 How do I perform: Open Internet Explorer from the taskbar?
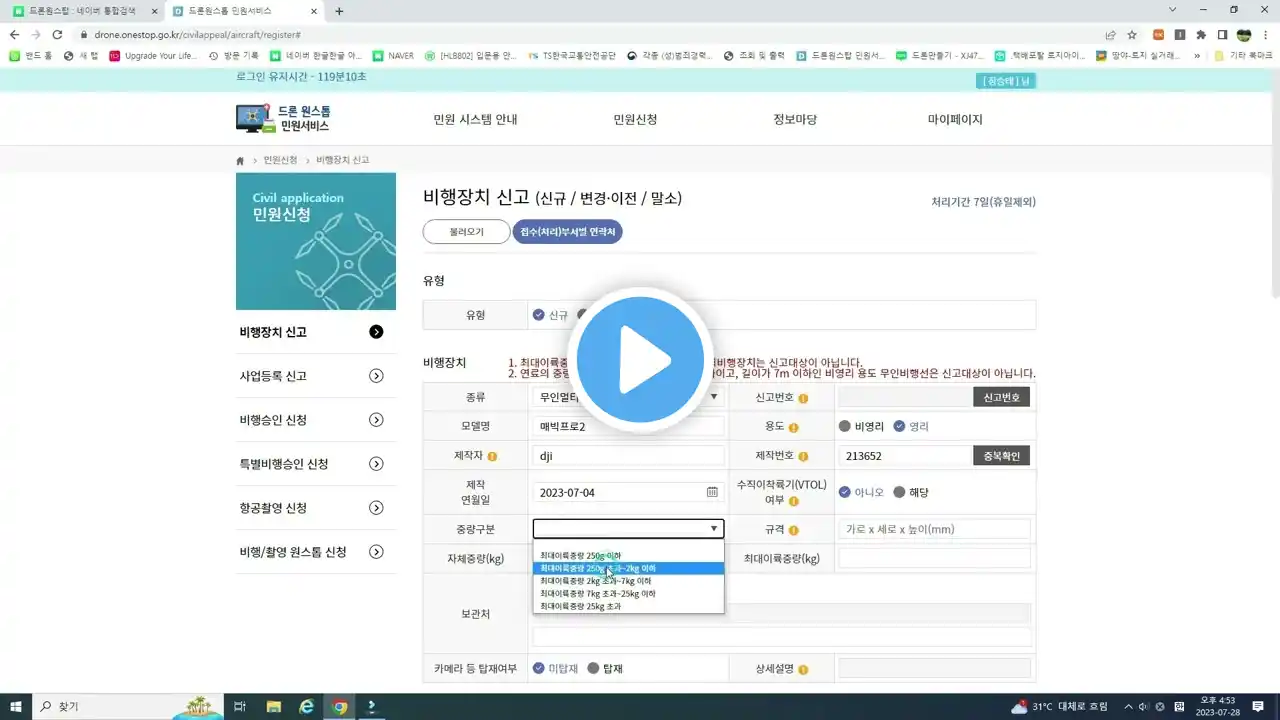click(x=307, y=707)
